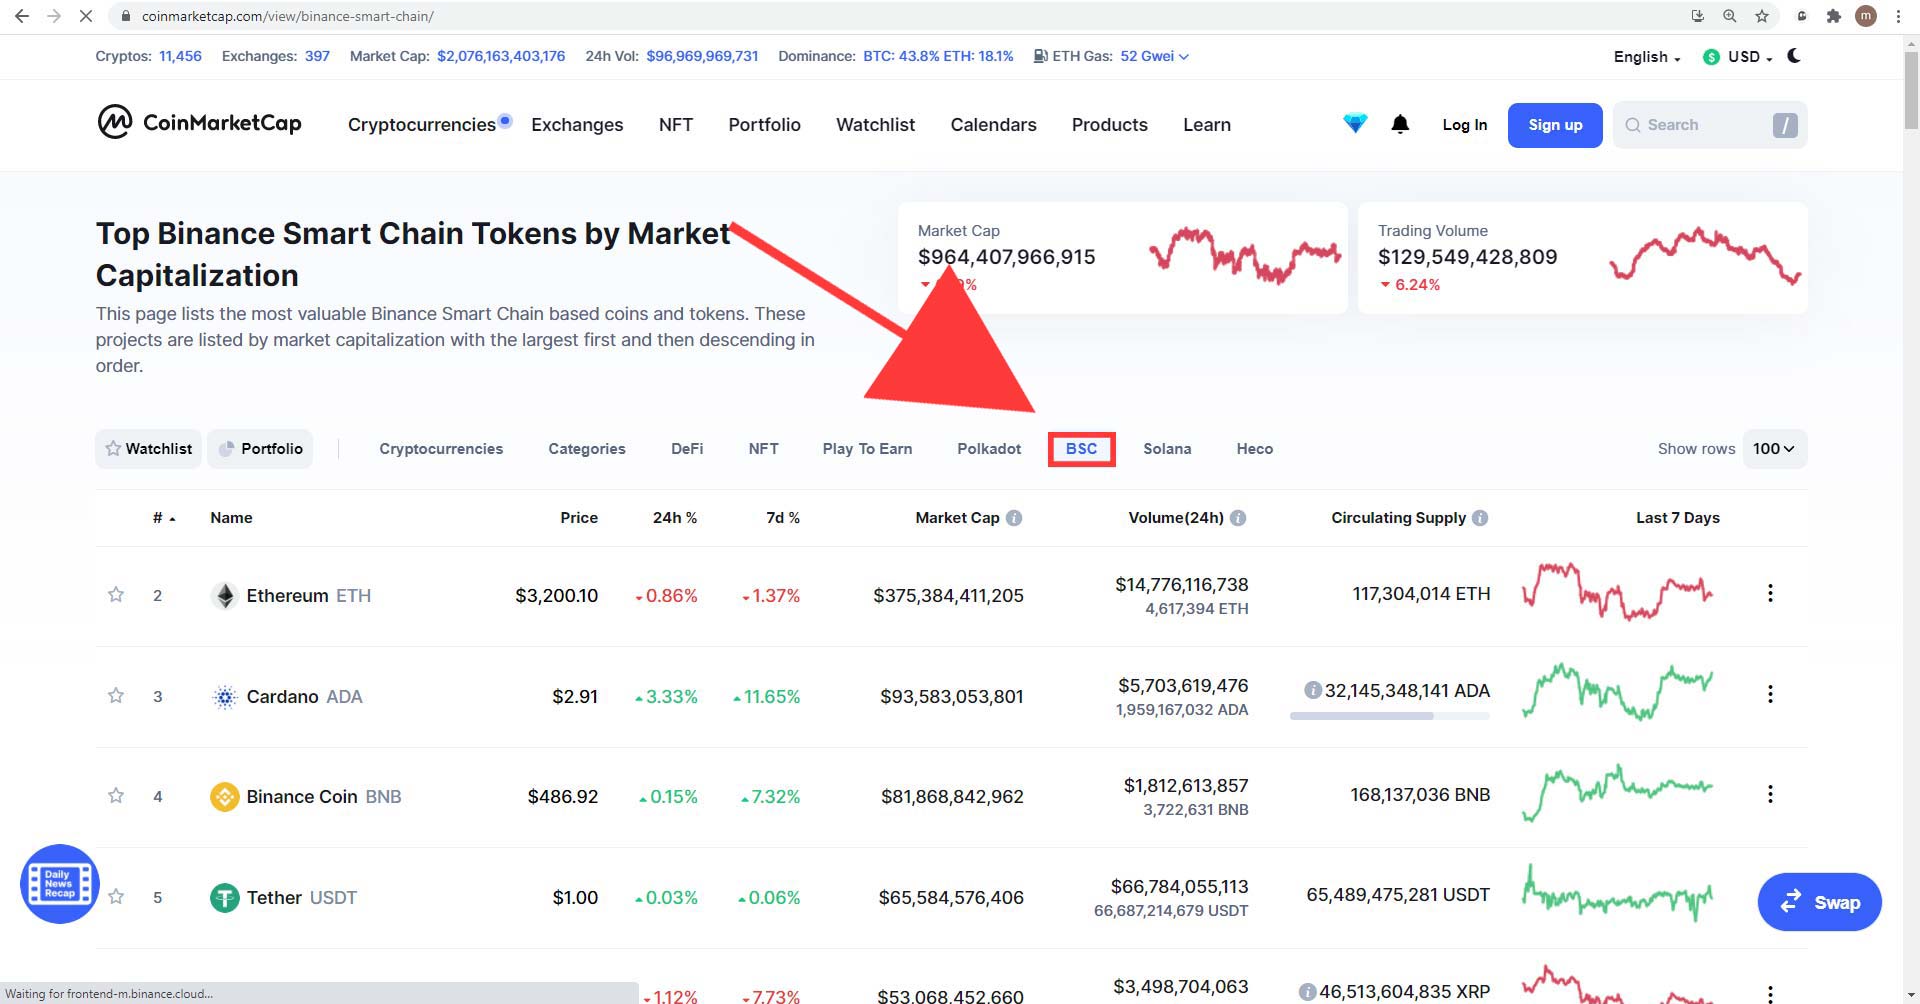Switch to Play To Earn tab
Viewport: 1920px width, 1004px height.
pyautogui.click(x=867, y=449)
